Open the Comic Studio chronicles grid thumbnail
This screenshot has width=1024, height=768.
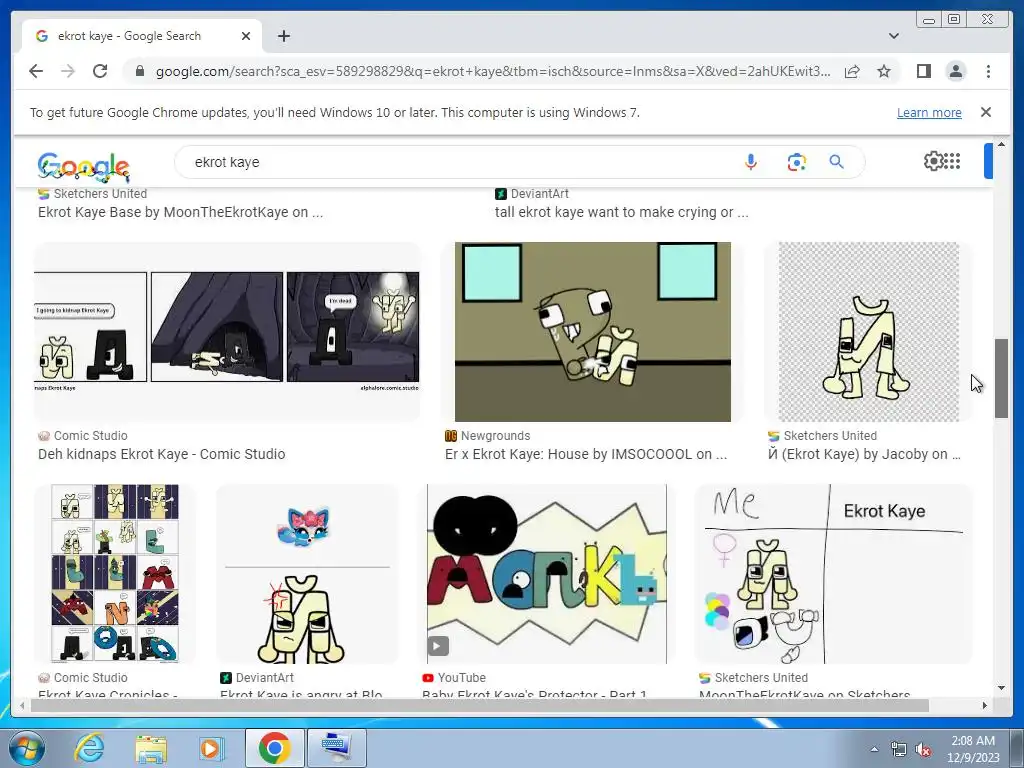coord(115,573)
